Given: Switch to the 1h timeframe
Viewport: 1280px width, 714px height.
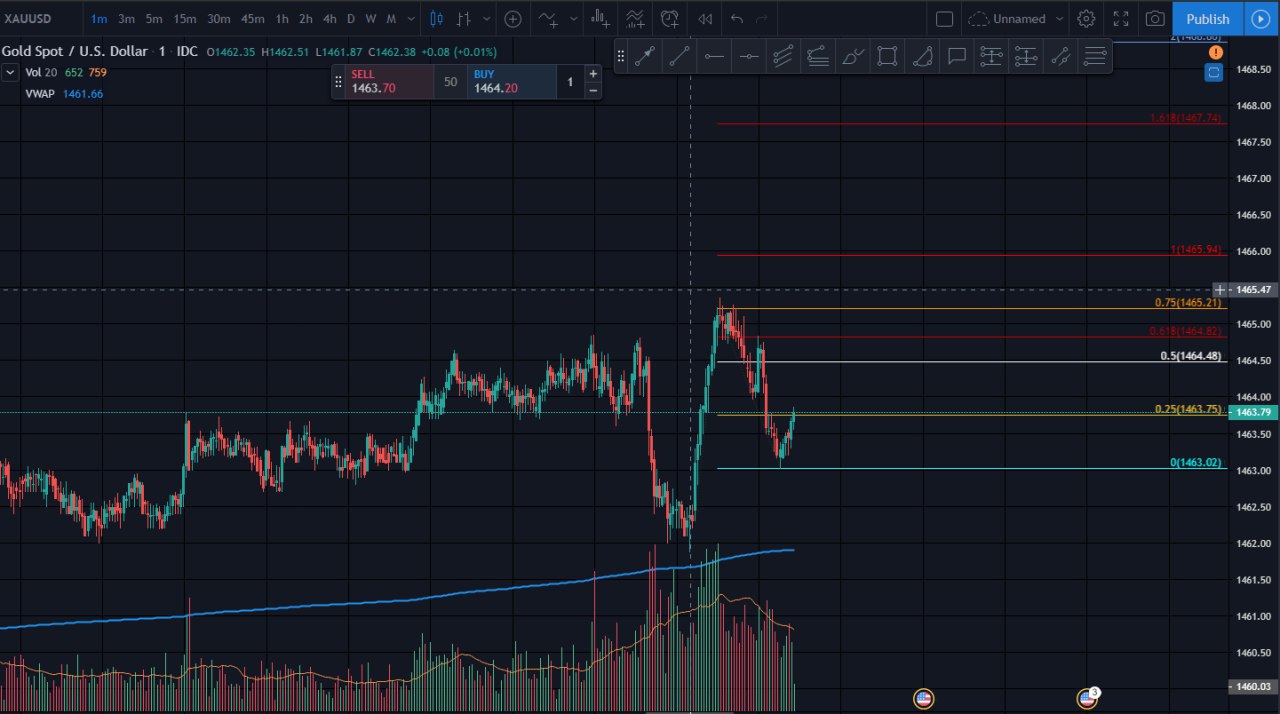Looking at the screenshot, I should pyautogui.click(x=282, y=19).
